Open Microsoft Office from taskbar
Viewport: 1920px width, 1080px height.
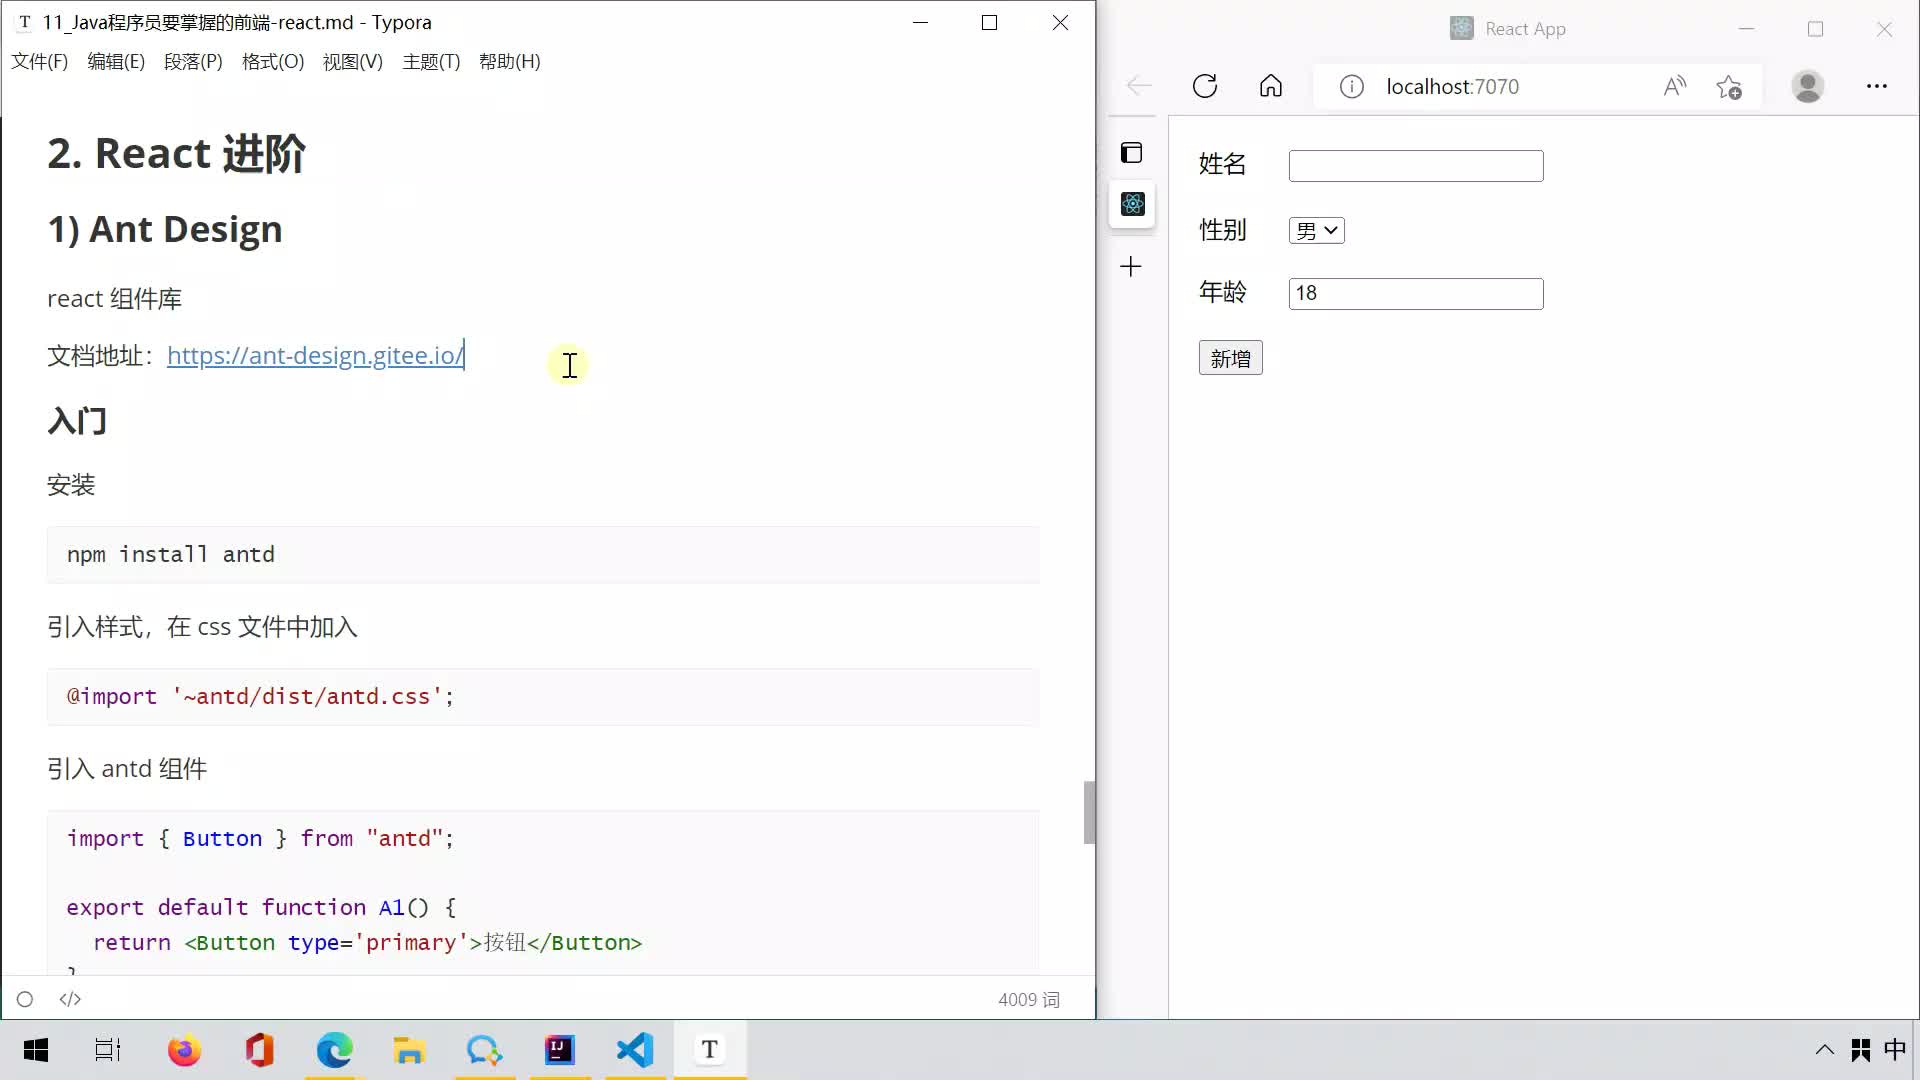(x=259, y=1050)
